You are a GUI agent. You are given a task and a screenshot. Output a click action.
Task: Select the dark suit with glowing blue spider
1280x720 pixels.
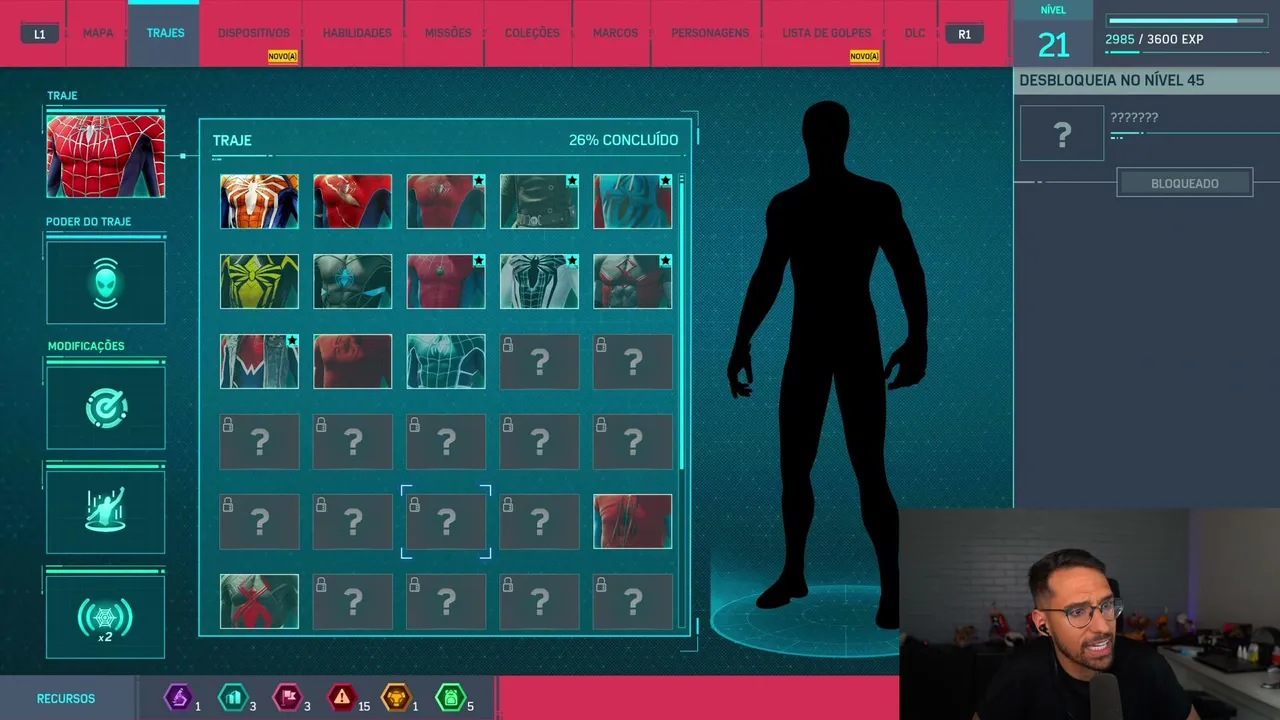point(353,281)
